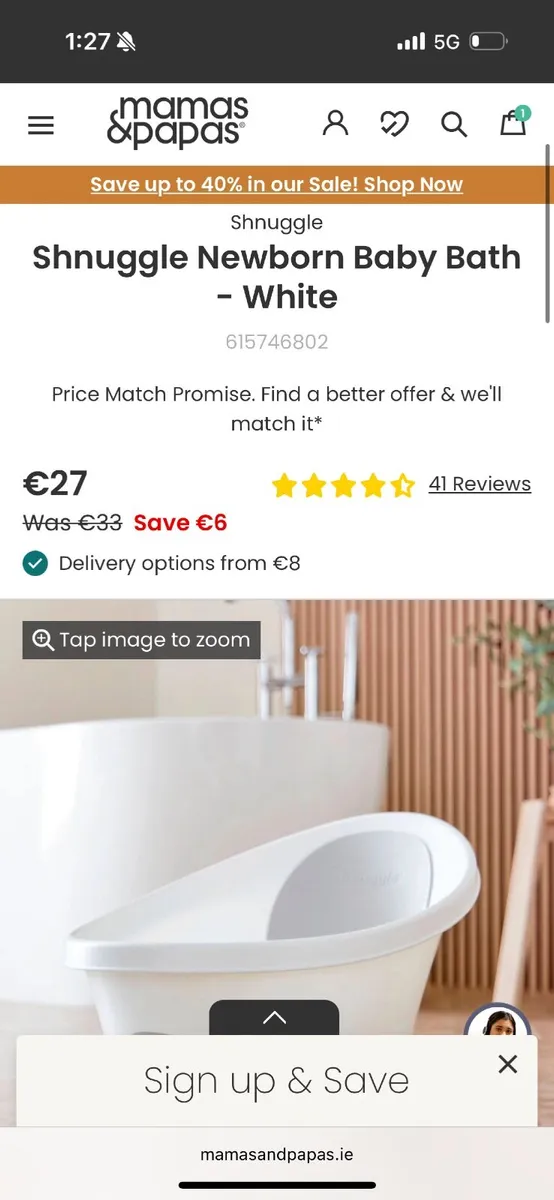Click the star rating display

[x=343, y=486]
